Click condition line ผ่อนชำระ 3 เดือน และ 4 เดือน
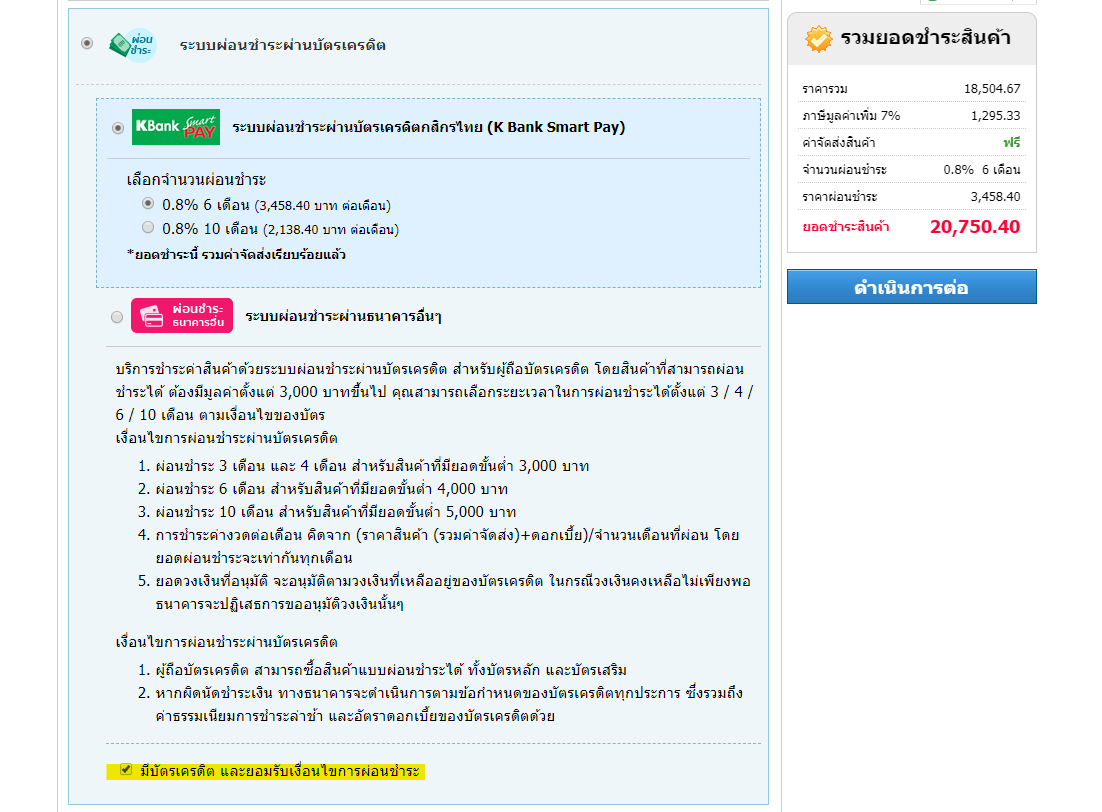Viewport: 1102px width, 812px height. tap(372, 466)
